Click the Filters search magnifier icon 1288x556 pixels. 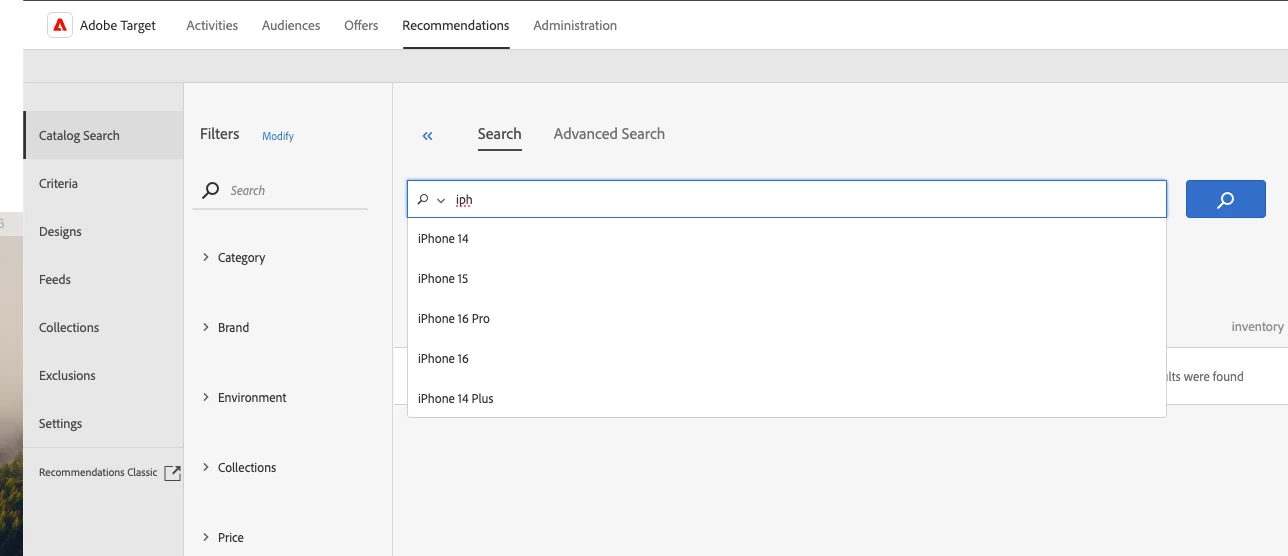pyautogui.click(x=210, y=190)
